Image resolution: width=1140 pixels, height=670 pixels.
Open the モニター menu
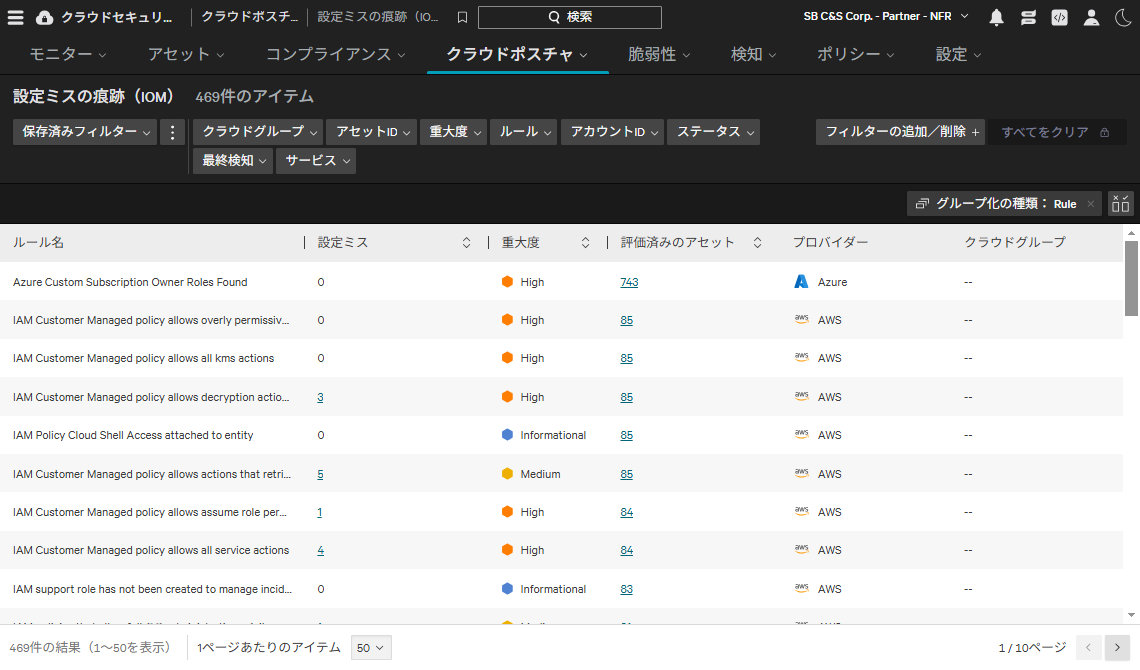pos(68,55)
